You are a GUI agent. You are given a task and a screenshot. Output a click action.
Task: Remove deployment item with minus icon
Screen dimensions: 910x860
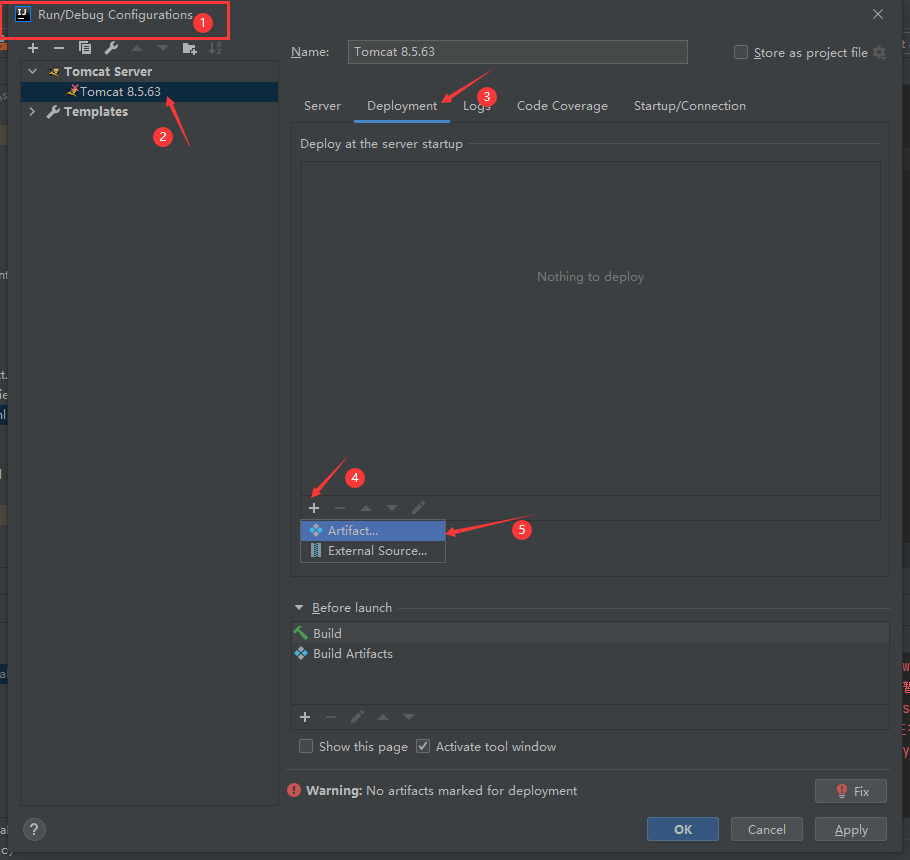pos(340,508)
